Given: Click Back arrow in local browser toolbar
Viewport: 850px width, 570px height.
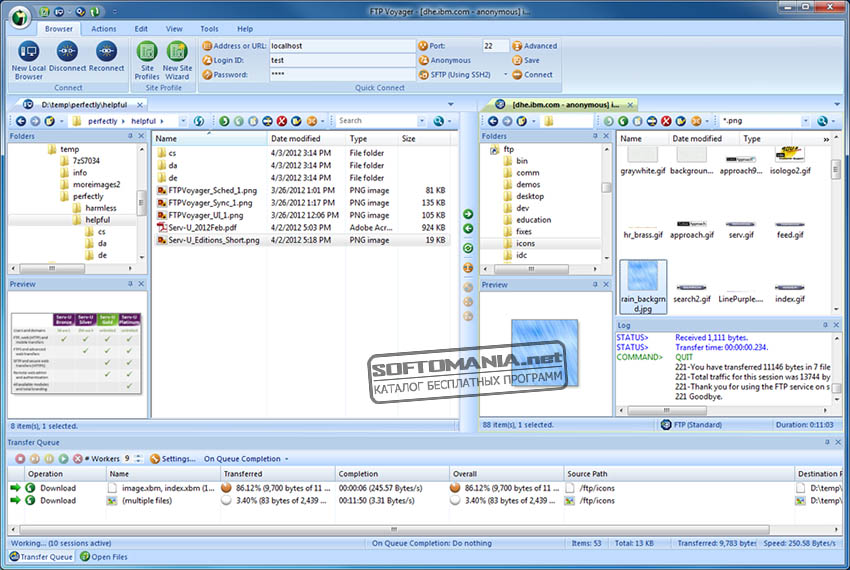Looking at the screenshot, I should 21,121.
